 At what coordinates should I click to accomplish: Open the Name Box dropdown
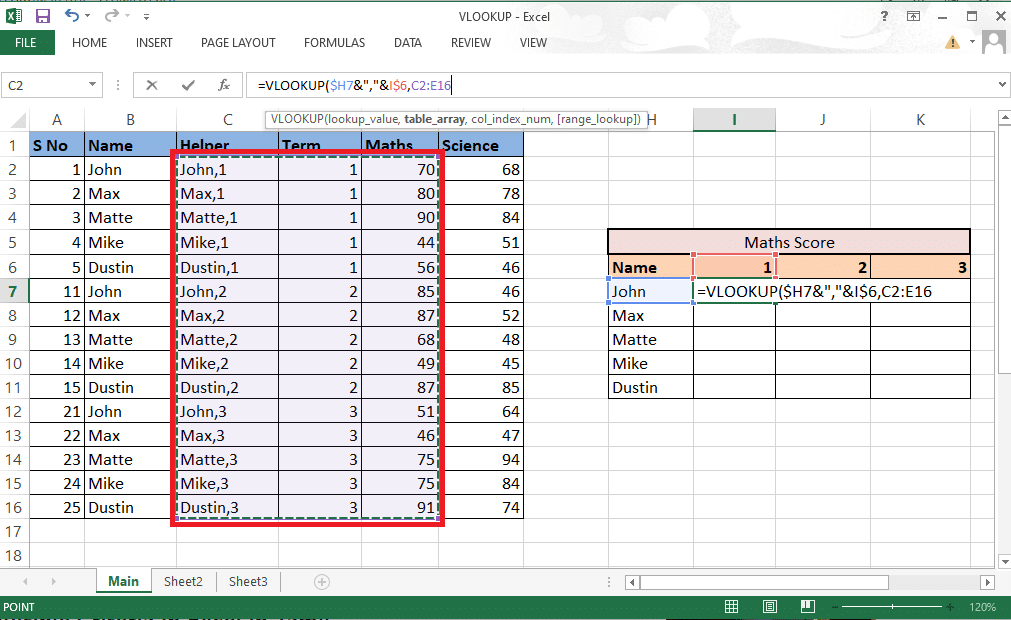[x=95, y=84]
